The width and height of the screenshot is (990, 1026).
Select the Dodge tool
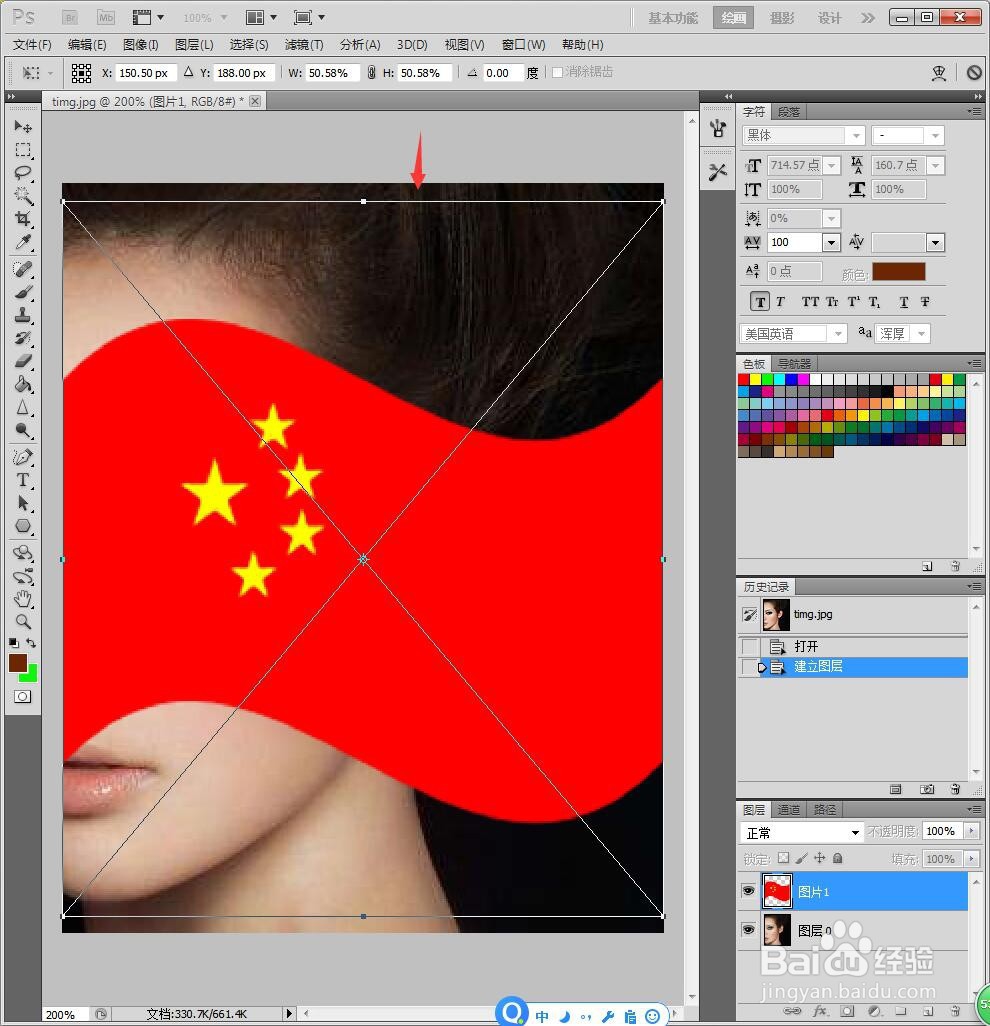[x=23, y=430]
